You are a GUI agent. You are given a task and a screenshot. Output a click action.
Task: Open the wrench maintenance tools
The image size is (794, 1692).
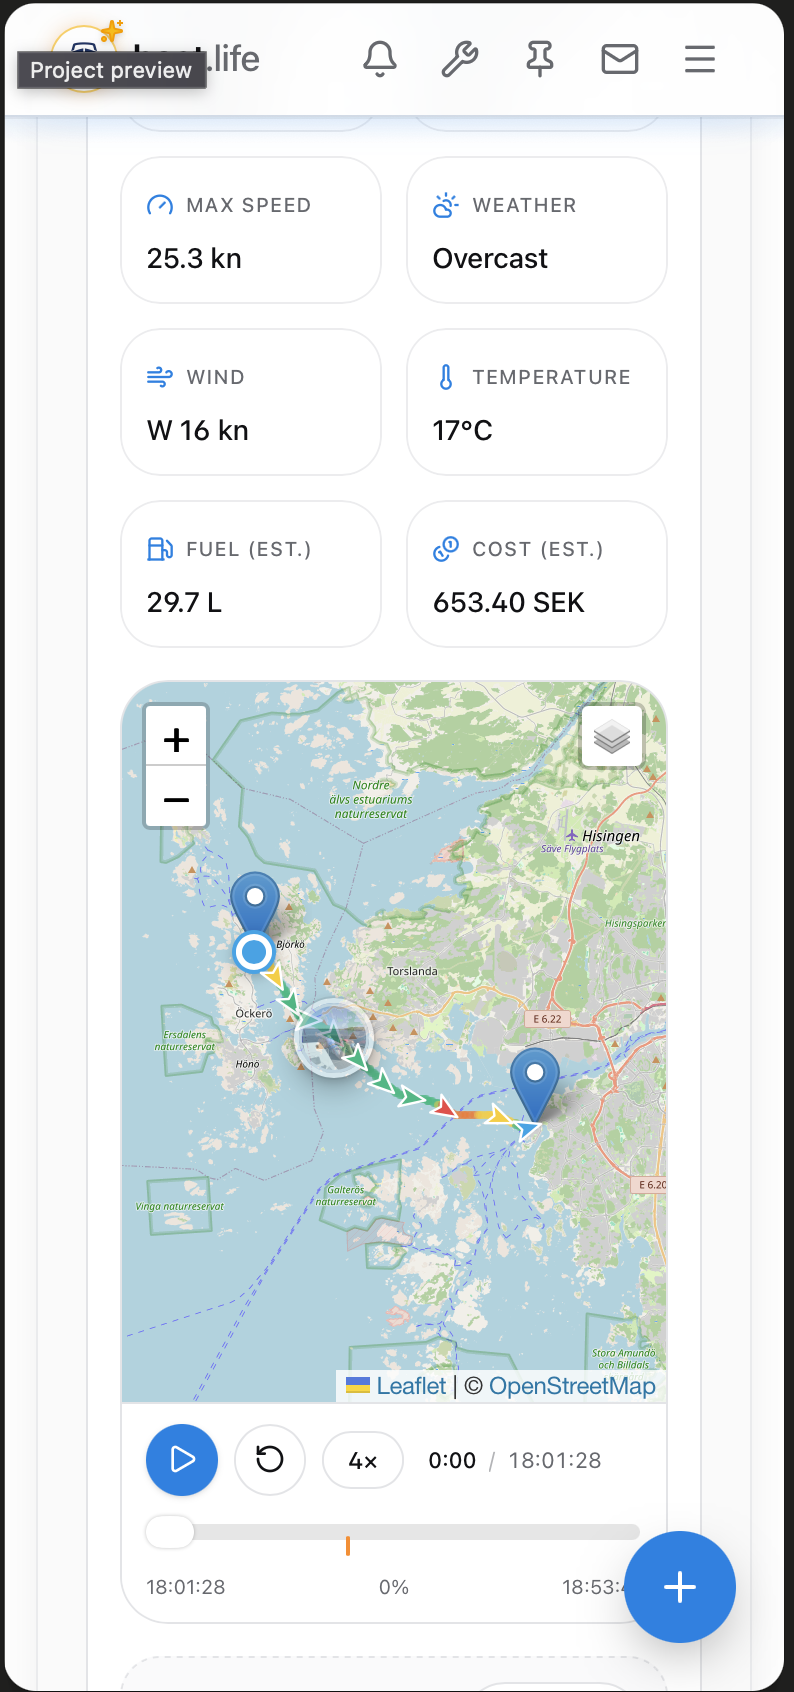pyautogui.click(x=460, y=60)
